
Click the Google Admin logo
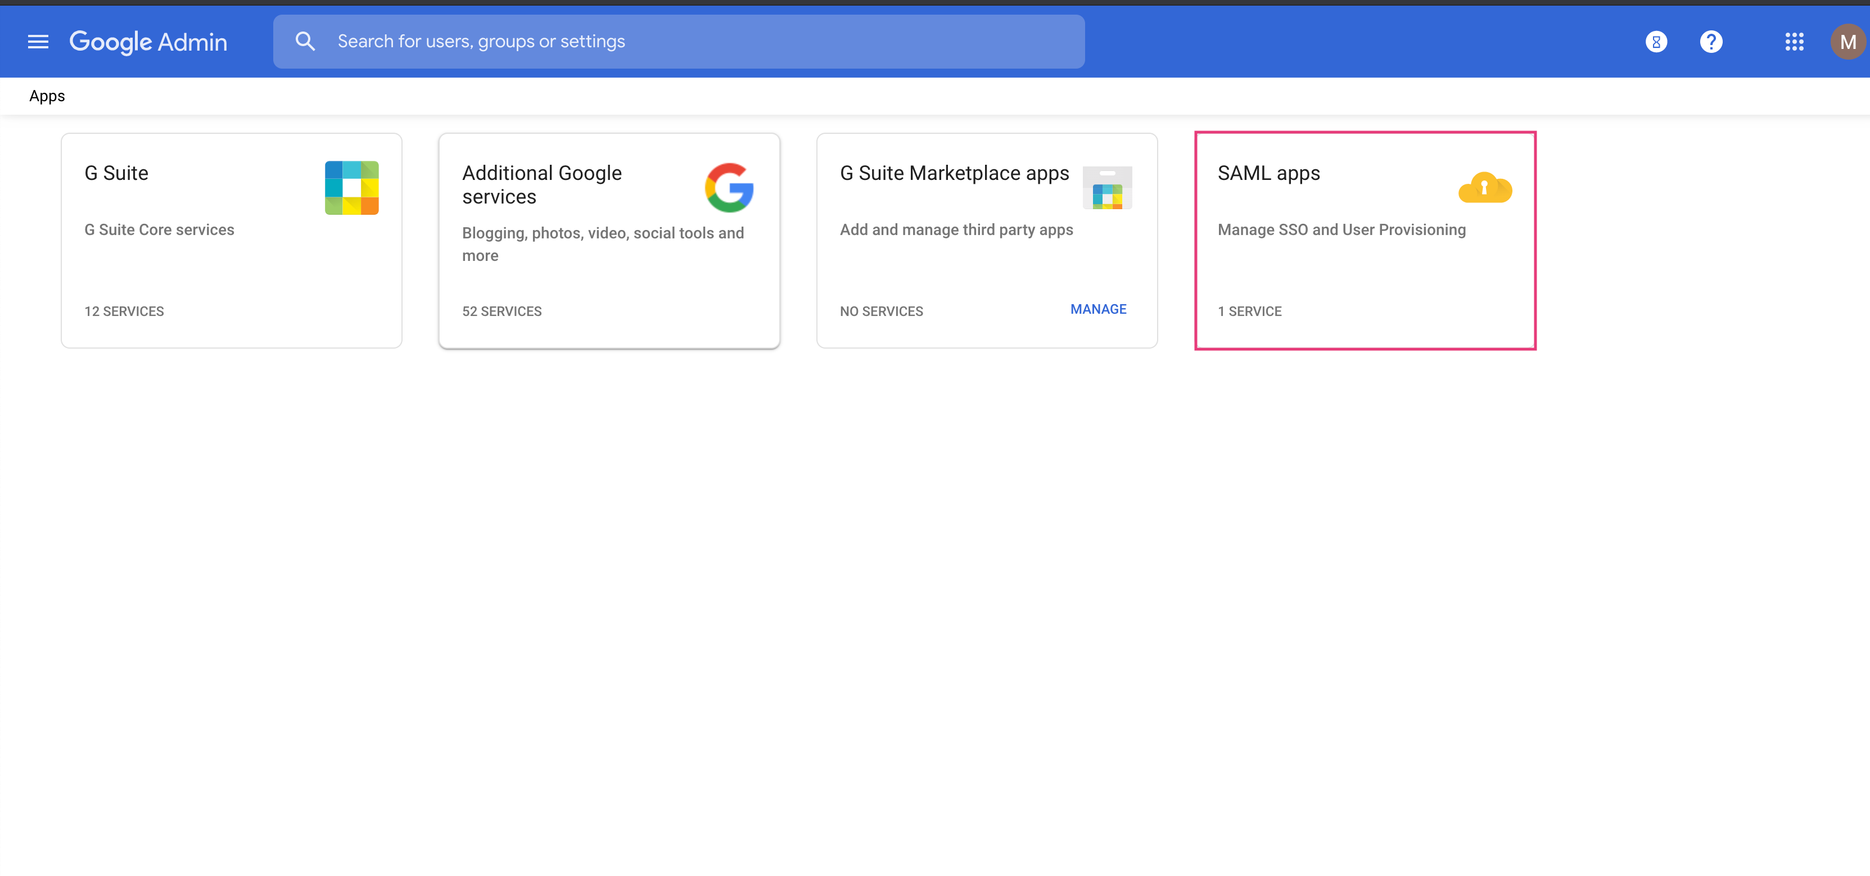(x=148, y=42)
